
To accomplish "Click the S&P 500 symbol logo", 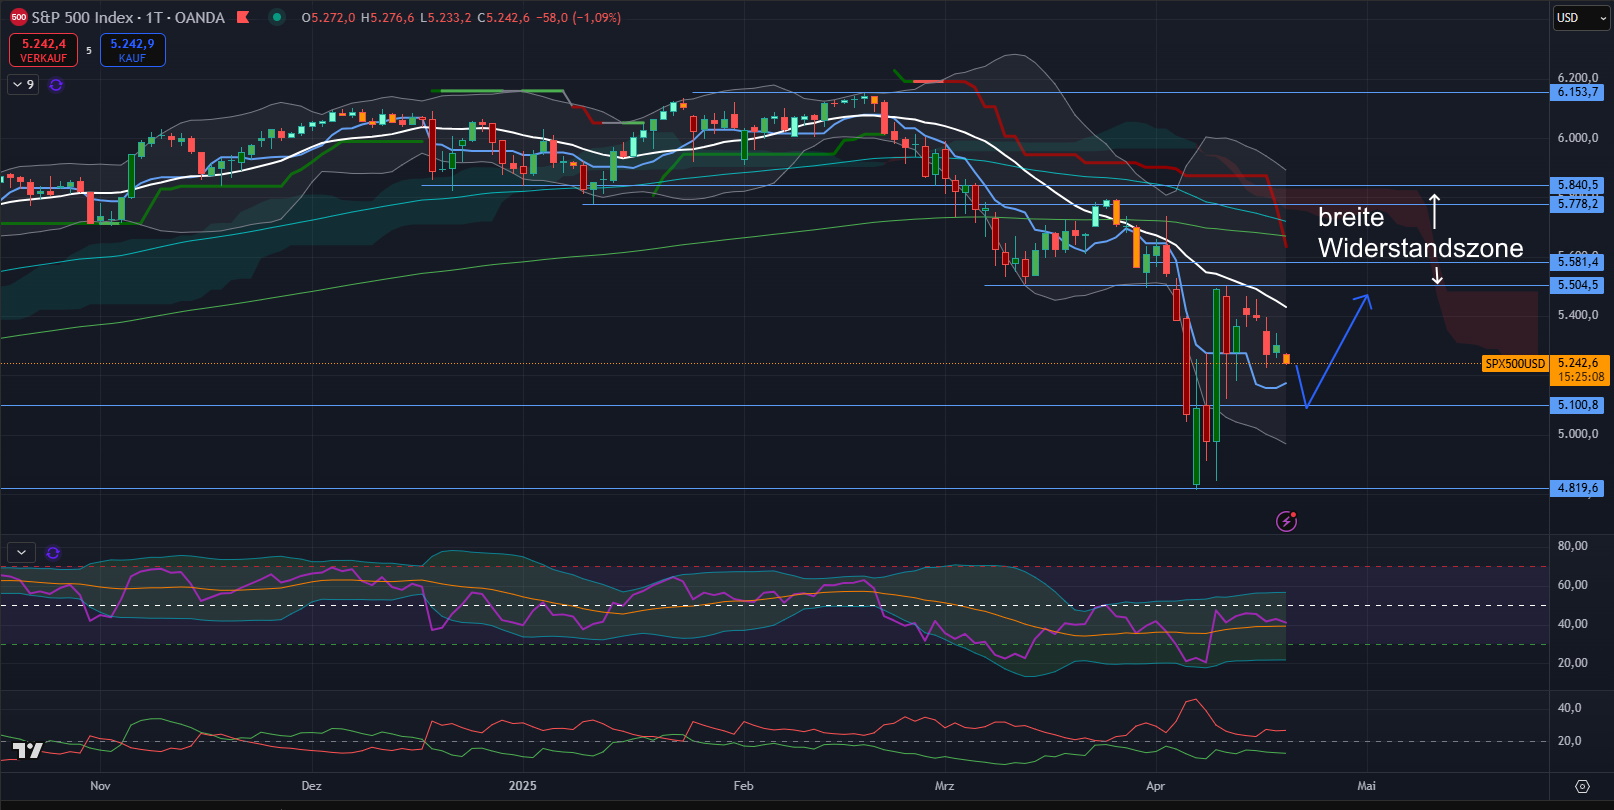I will point(18,17).
